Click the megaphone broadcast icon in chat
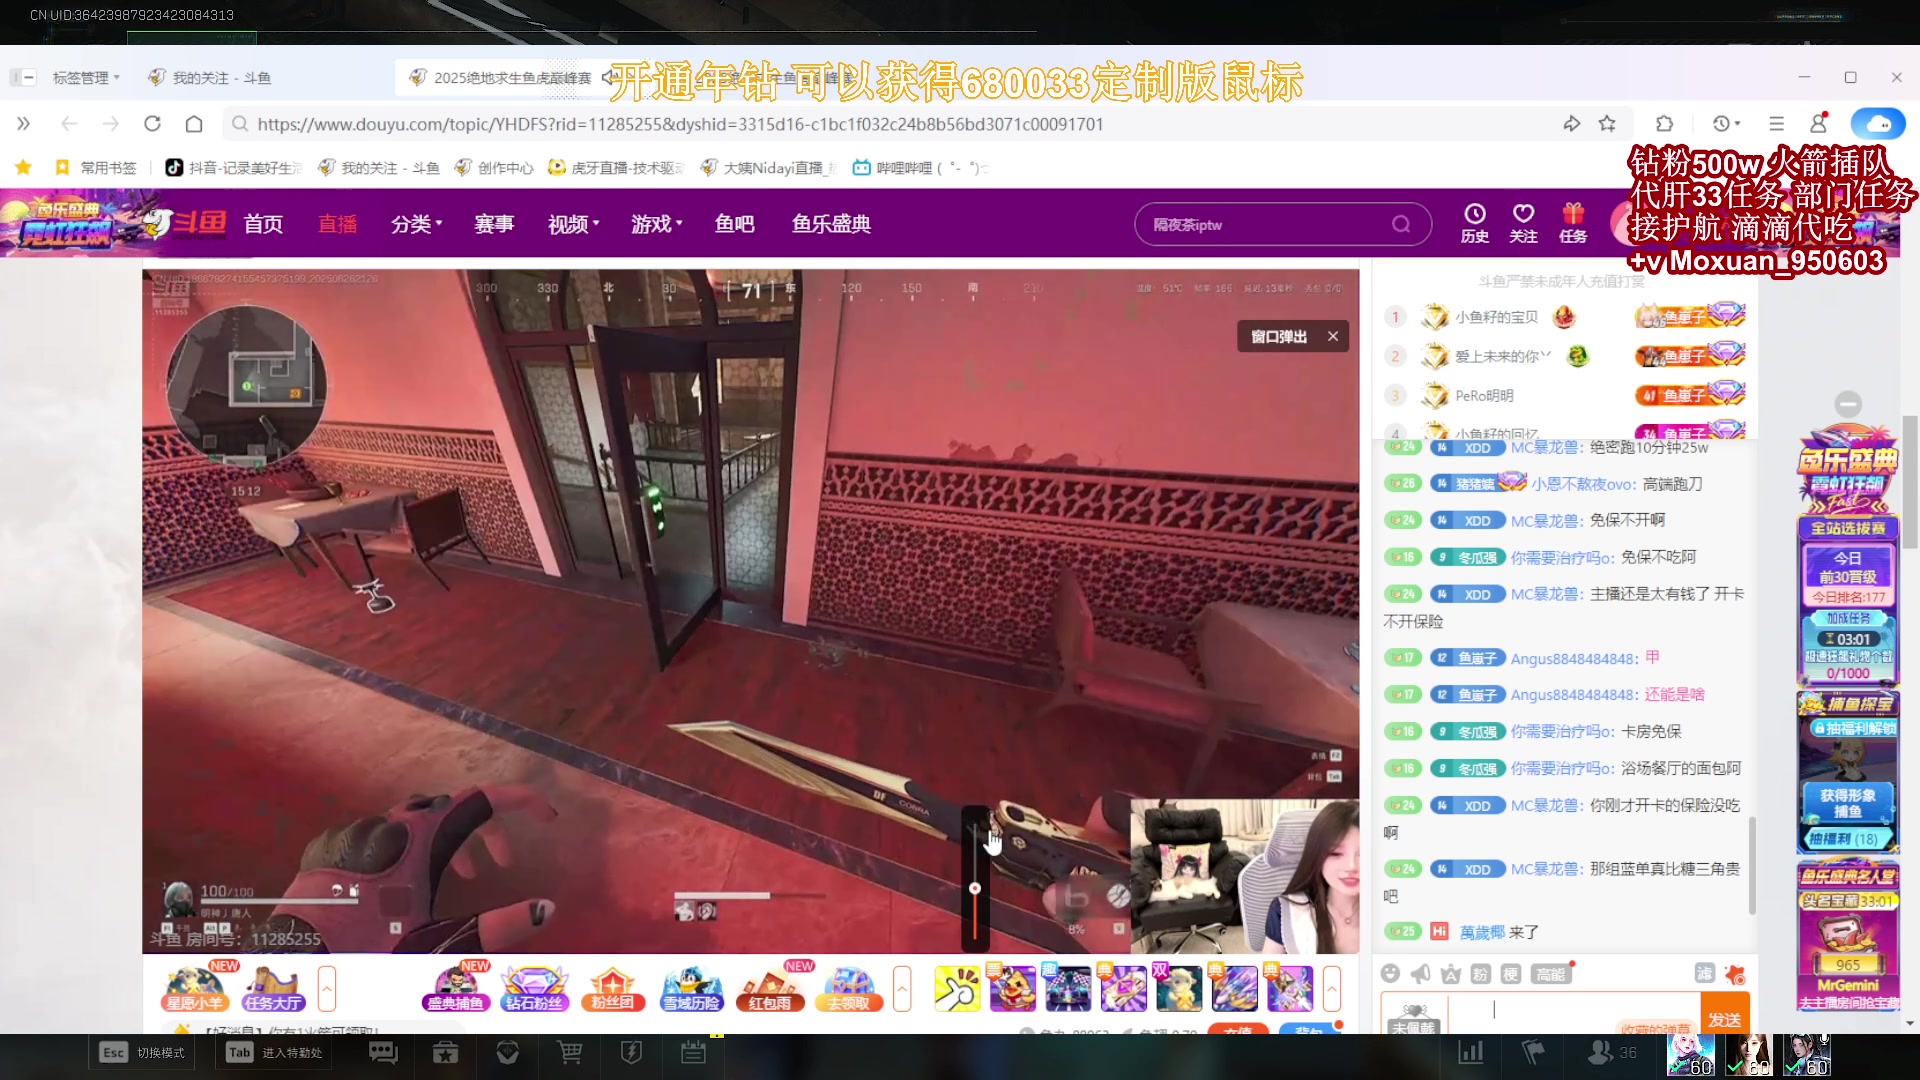 pyautogui.click(x=1420, y=974)
